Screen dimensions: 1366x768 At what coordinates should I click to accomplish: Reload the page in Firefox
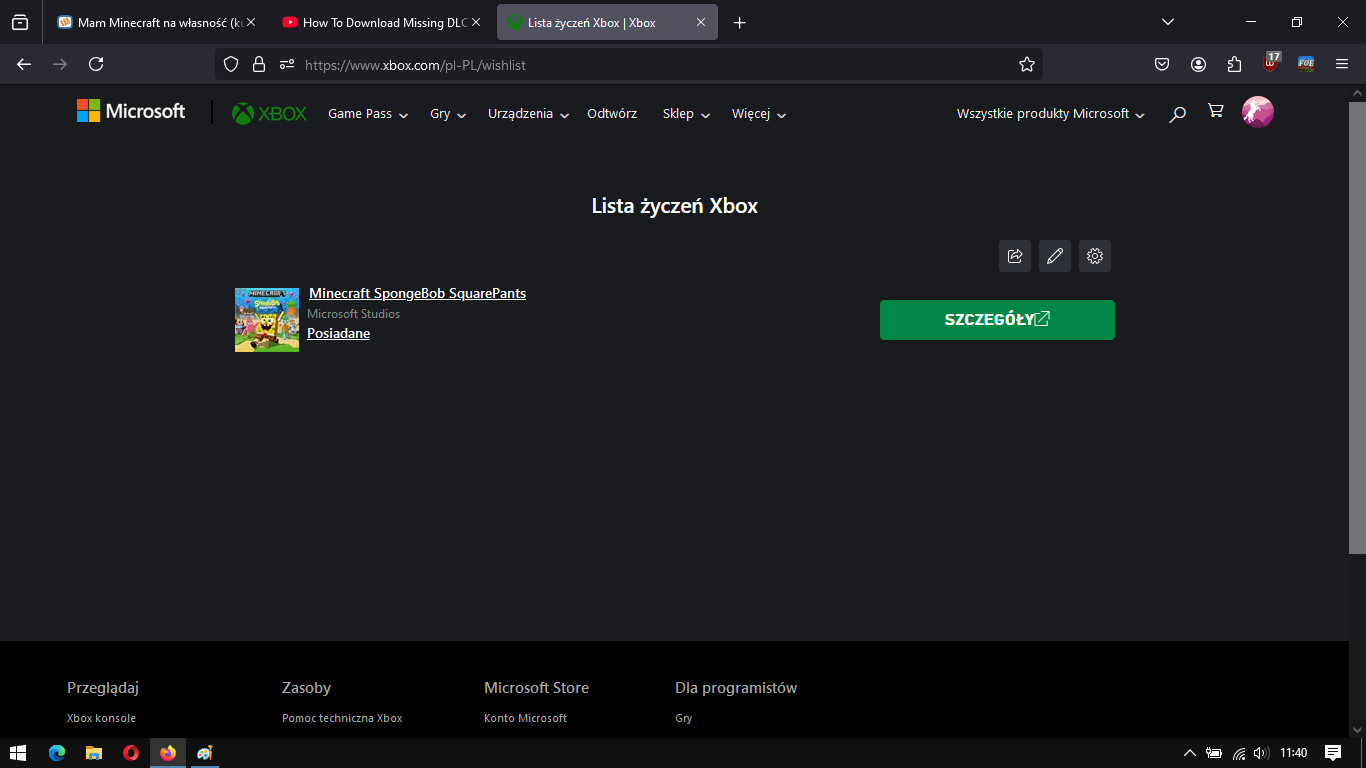(x=96, y=64)
